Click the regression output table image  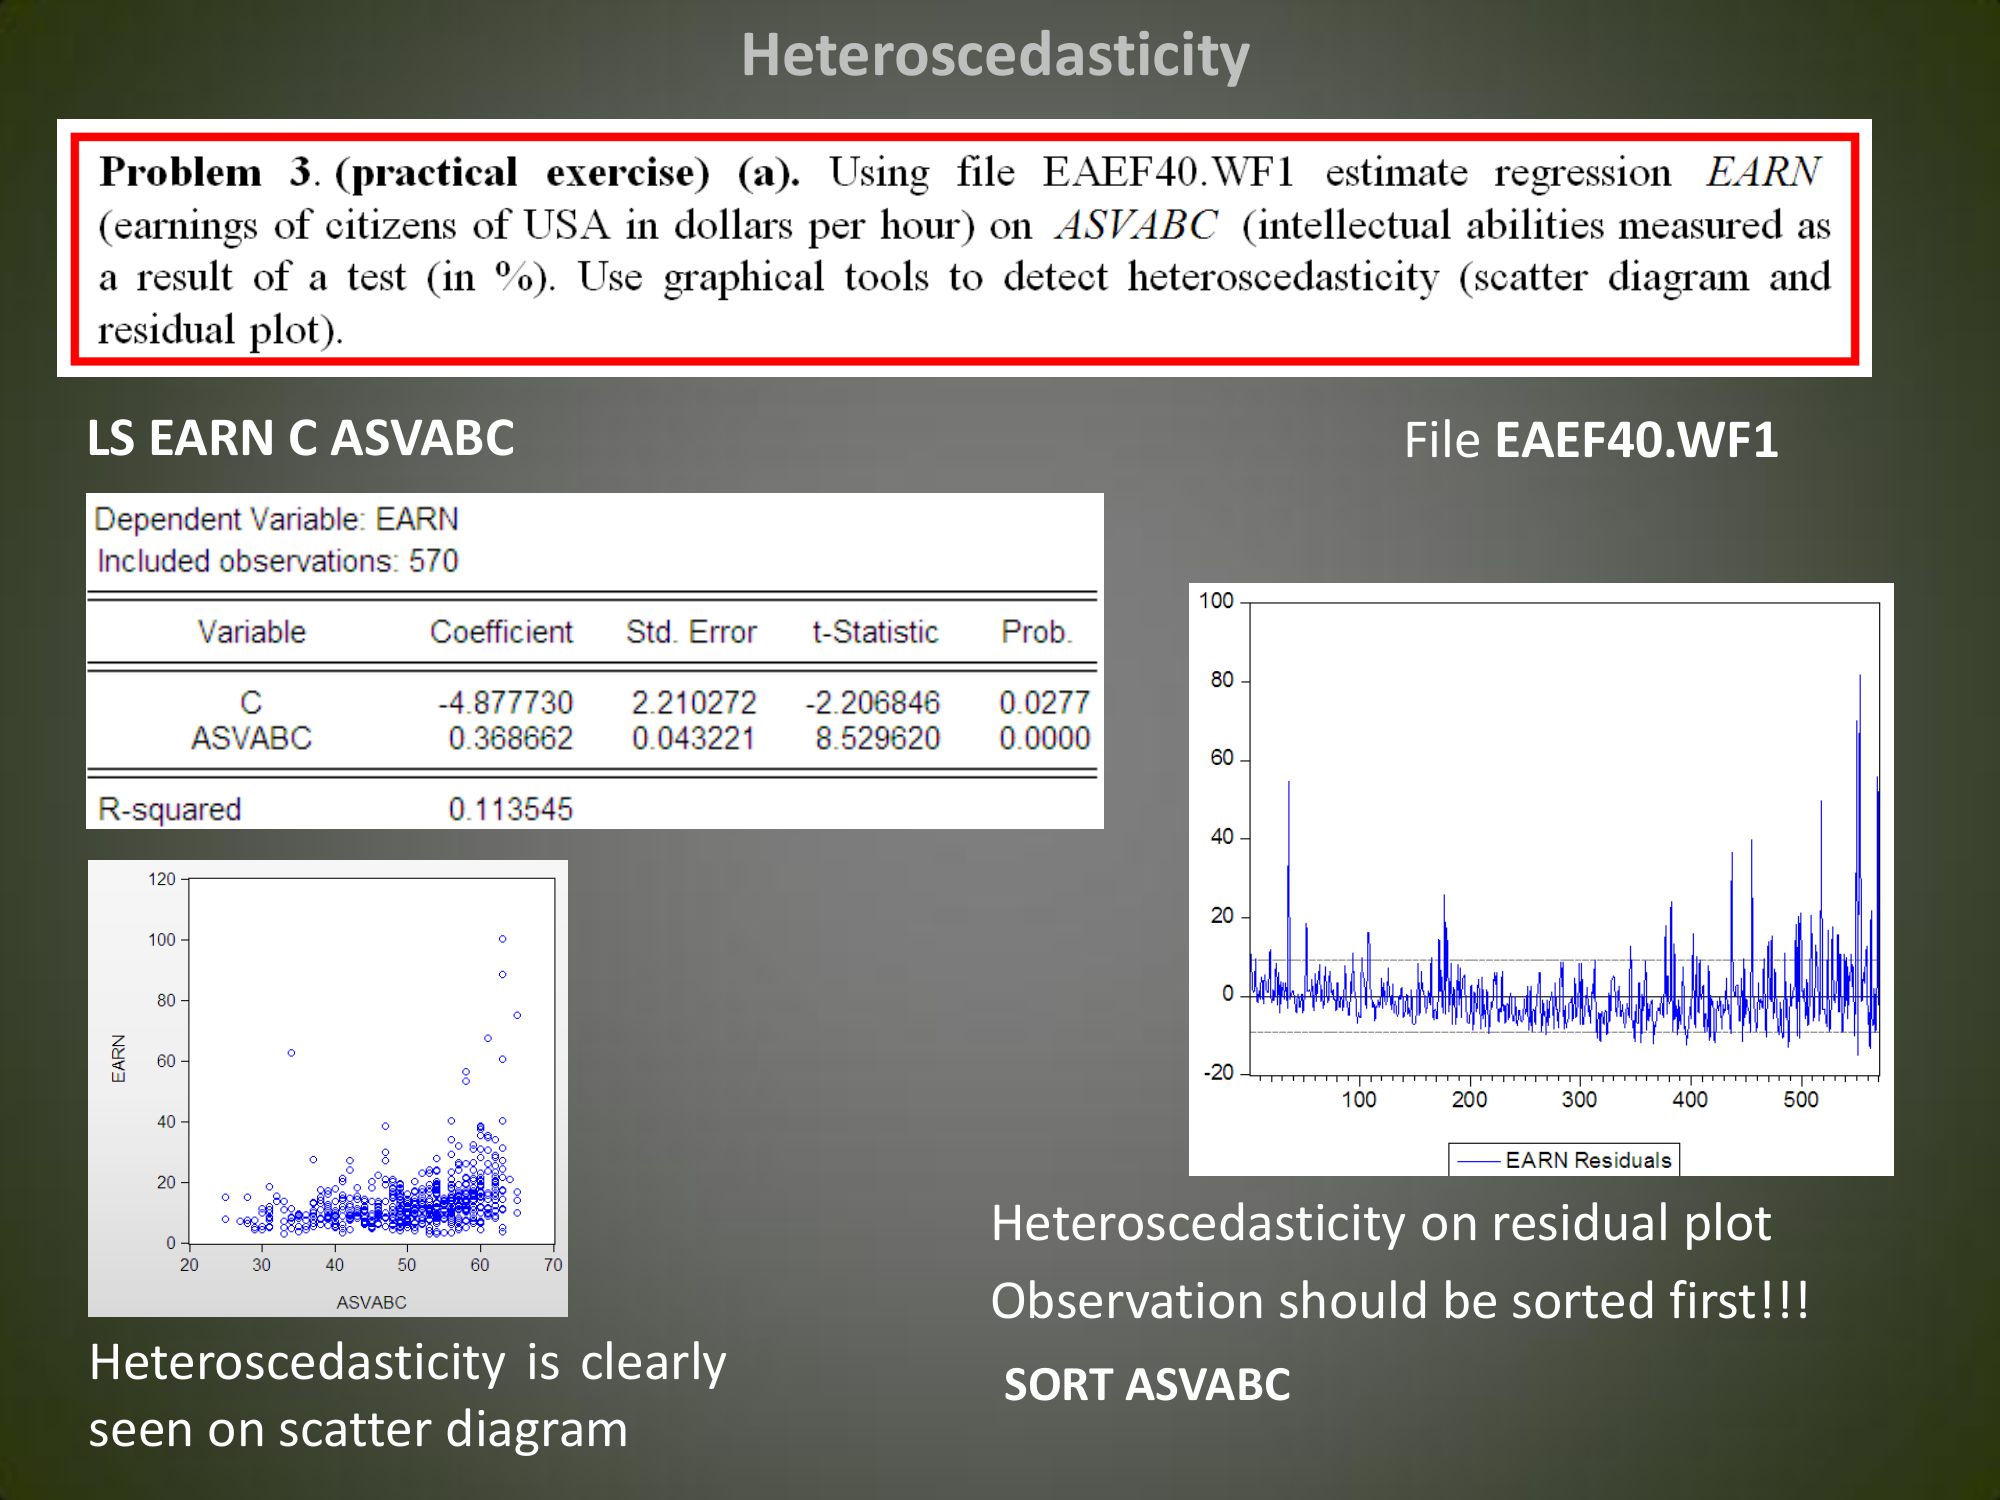pos(594,660)
